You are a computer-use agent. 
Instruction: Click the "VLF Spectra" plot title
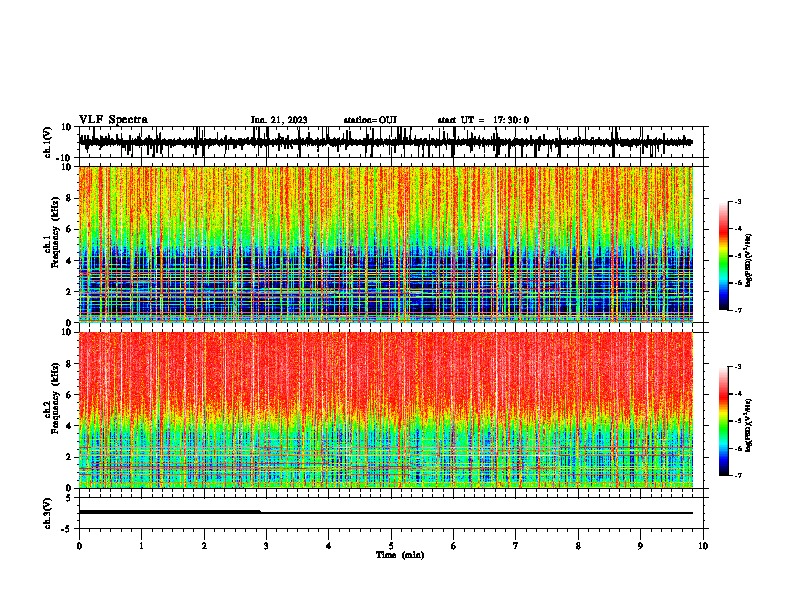[x=113, y=120]
